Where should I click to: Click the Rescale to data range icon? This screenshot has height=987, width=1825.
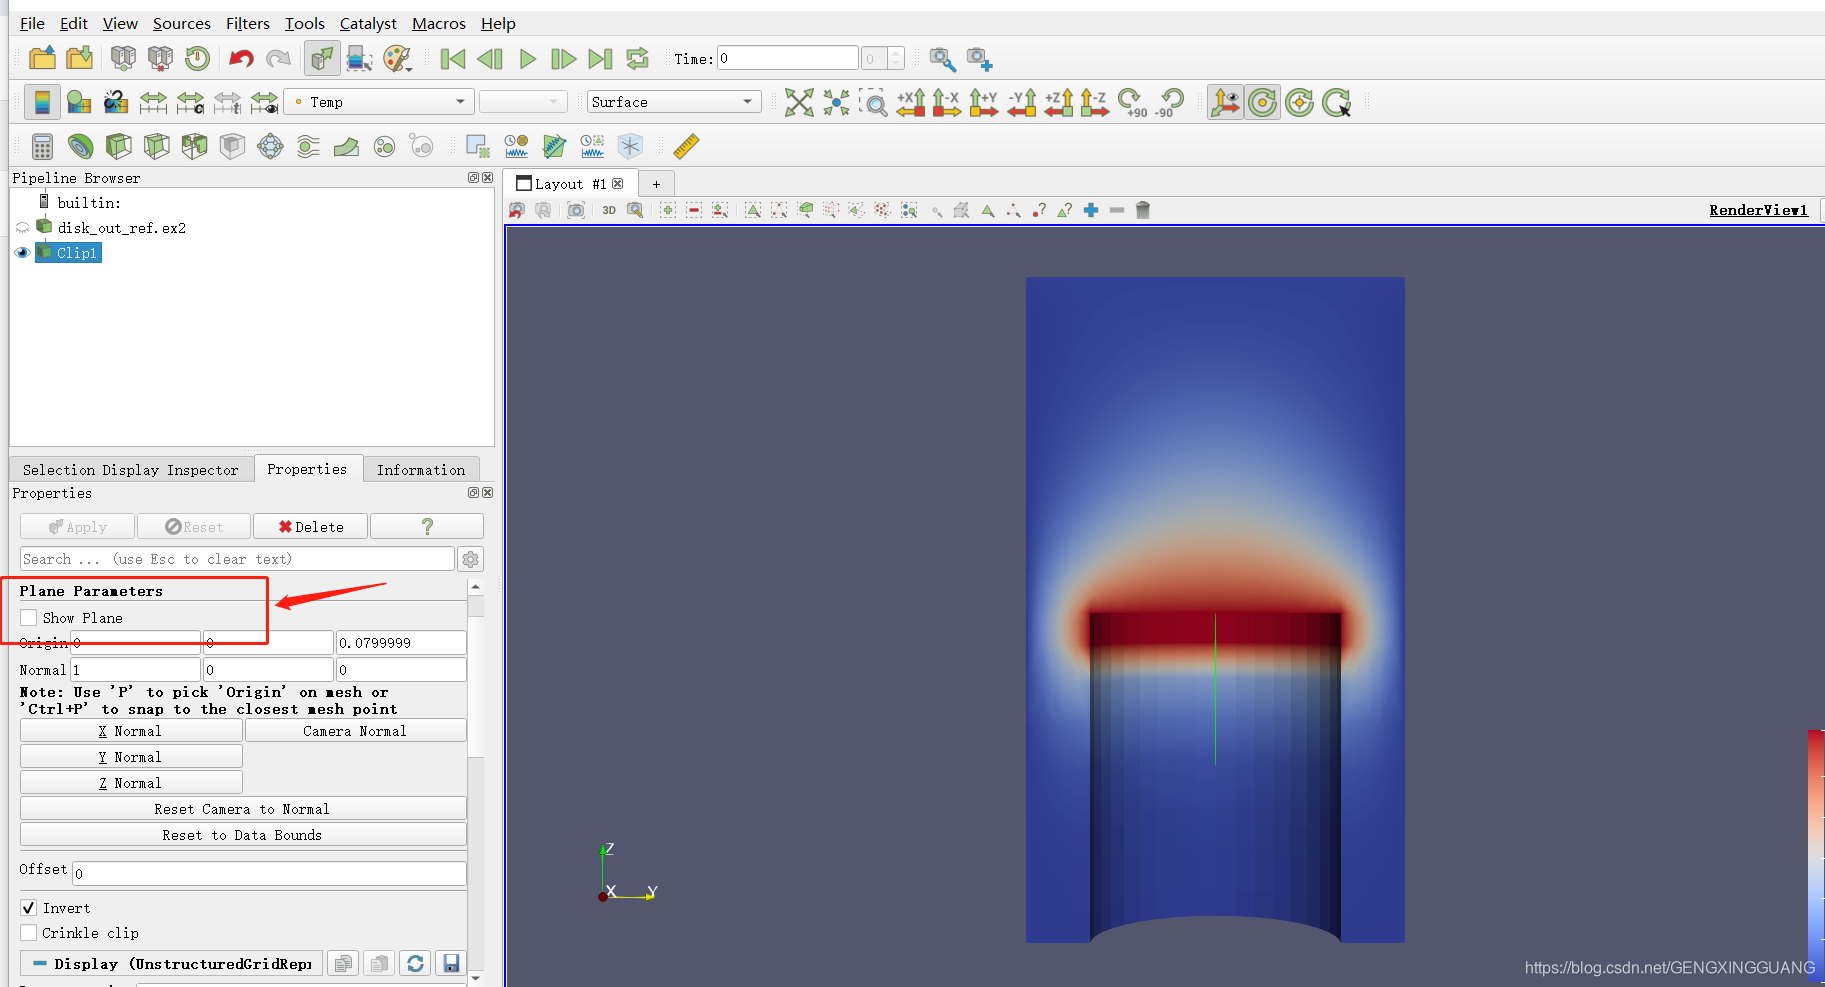click(153, 102)
